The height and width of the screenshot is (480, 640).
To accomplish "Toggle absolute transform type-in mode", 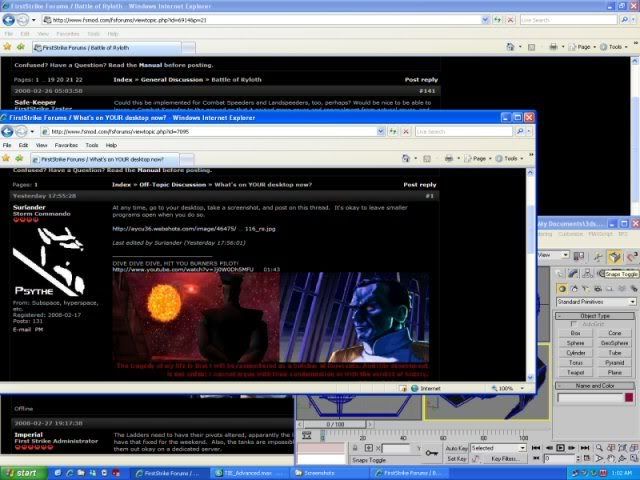I will (x=369, y=448).
